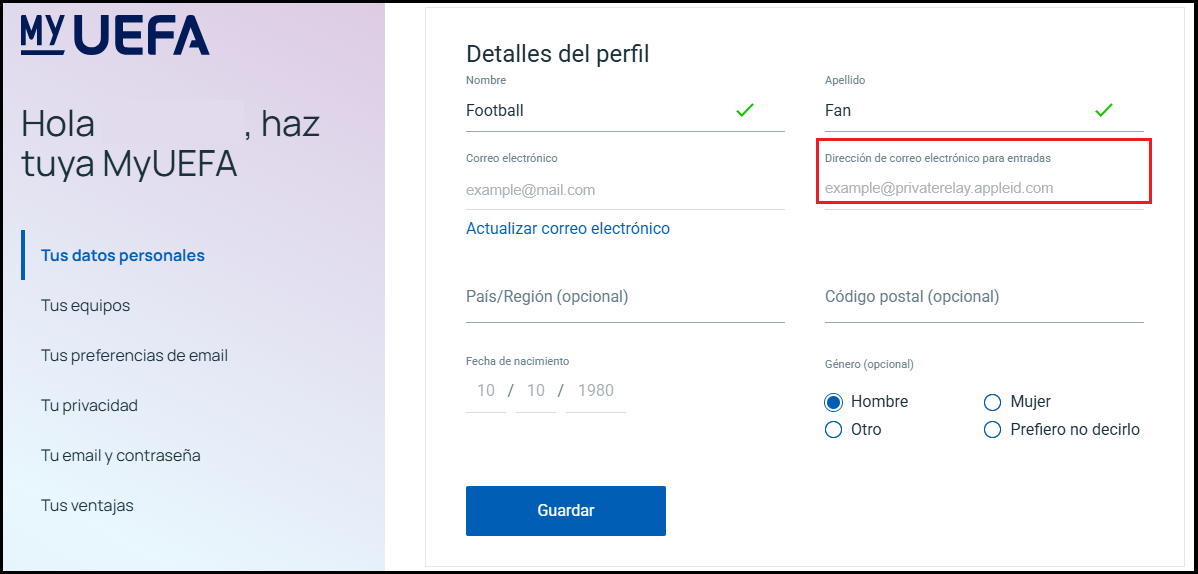
Task: Choose the Otro gender option
Action: point(834,430)
